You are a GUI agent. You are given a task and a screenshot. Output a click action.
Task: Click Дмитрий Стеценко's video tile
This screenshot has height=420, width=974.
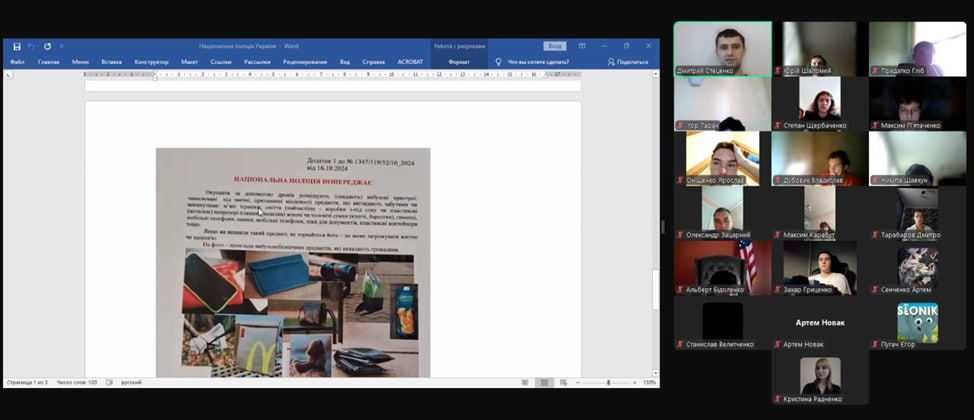click(x=723, y=49)
